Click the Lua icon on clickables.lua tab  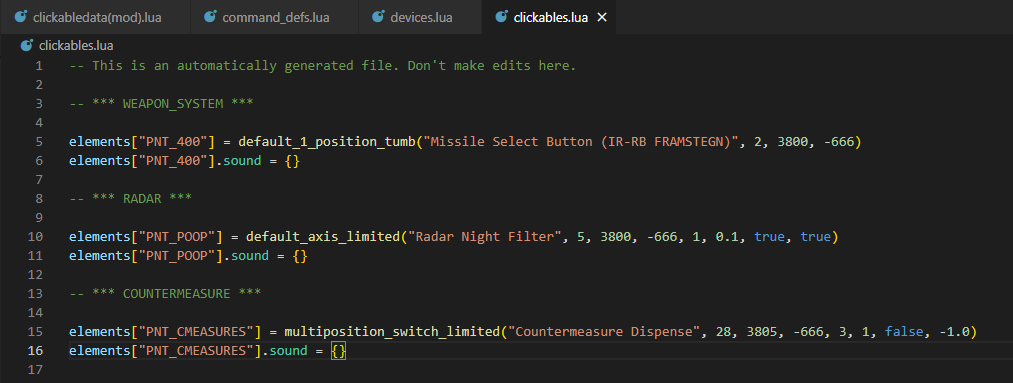(501, 17)
